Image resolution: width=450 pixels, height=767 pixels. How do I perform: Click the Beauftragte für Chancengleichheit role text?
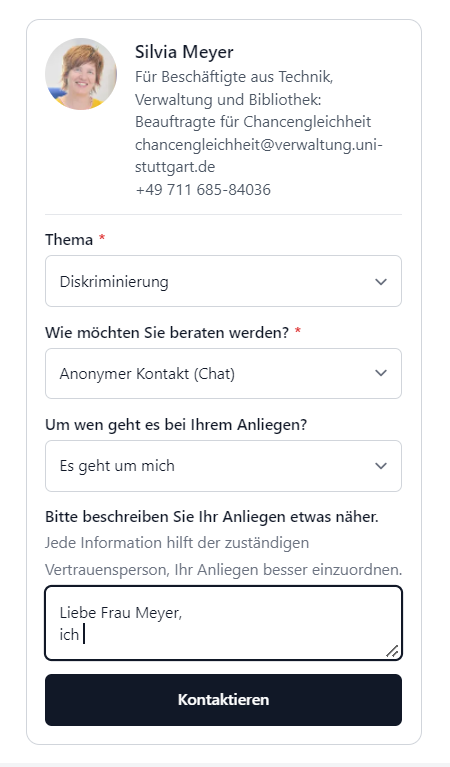tap(253, 121)
